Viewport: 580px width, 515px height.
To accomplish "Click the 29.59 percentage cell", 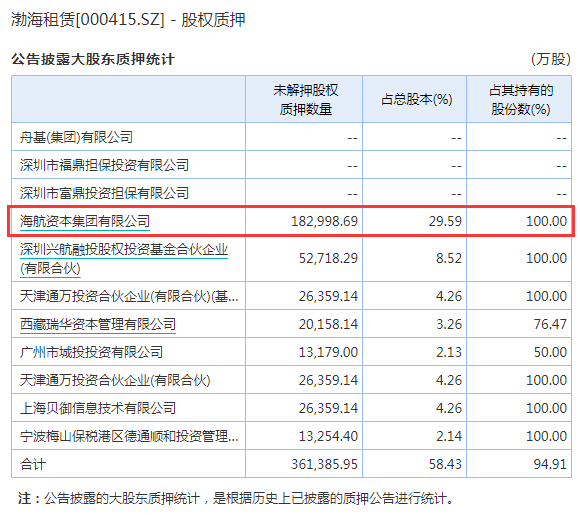I will (x=445, y=221).
